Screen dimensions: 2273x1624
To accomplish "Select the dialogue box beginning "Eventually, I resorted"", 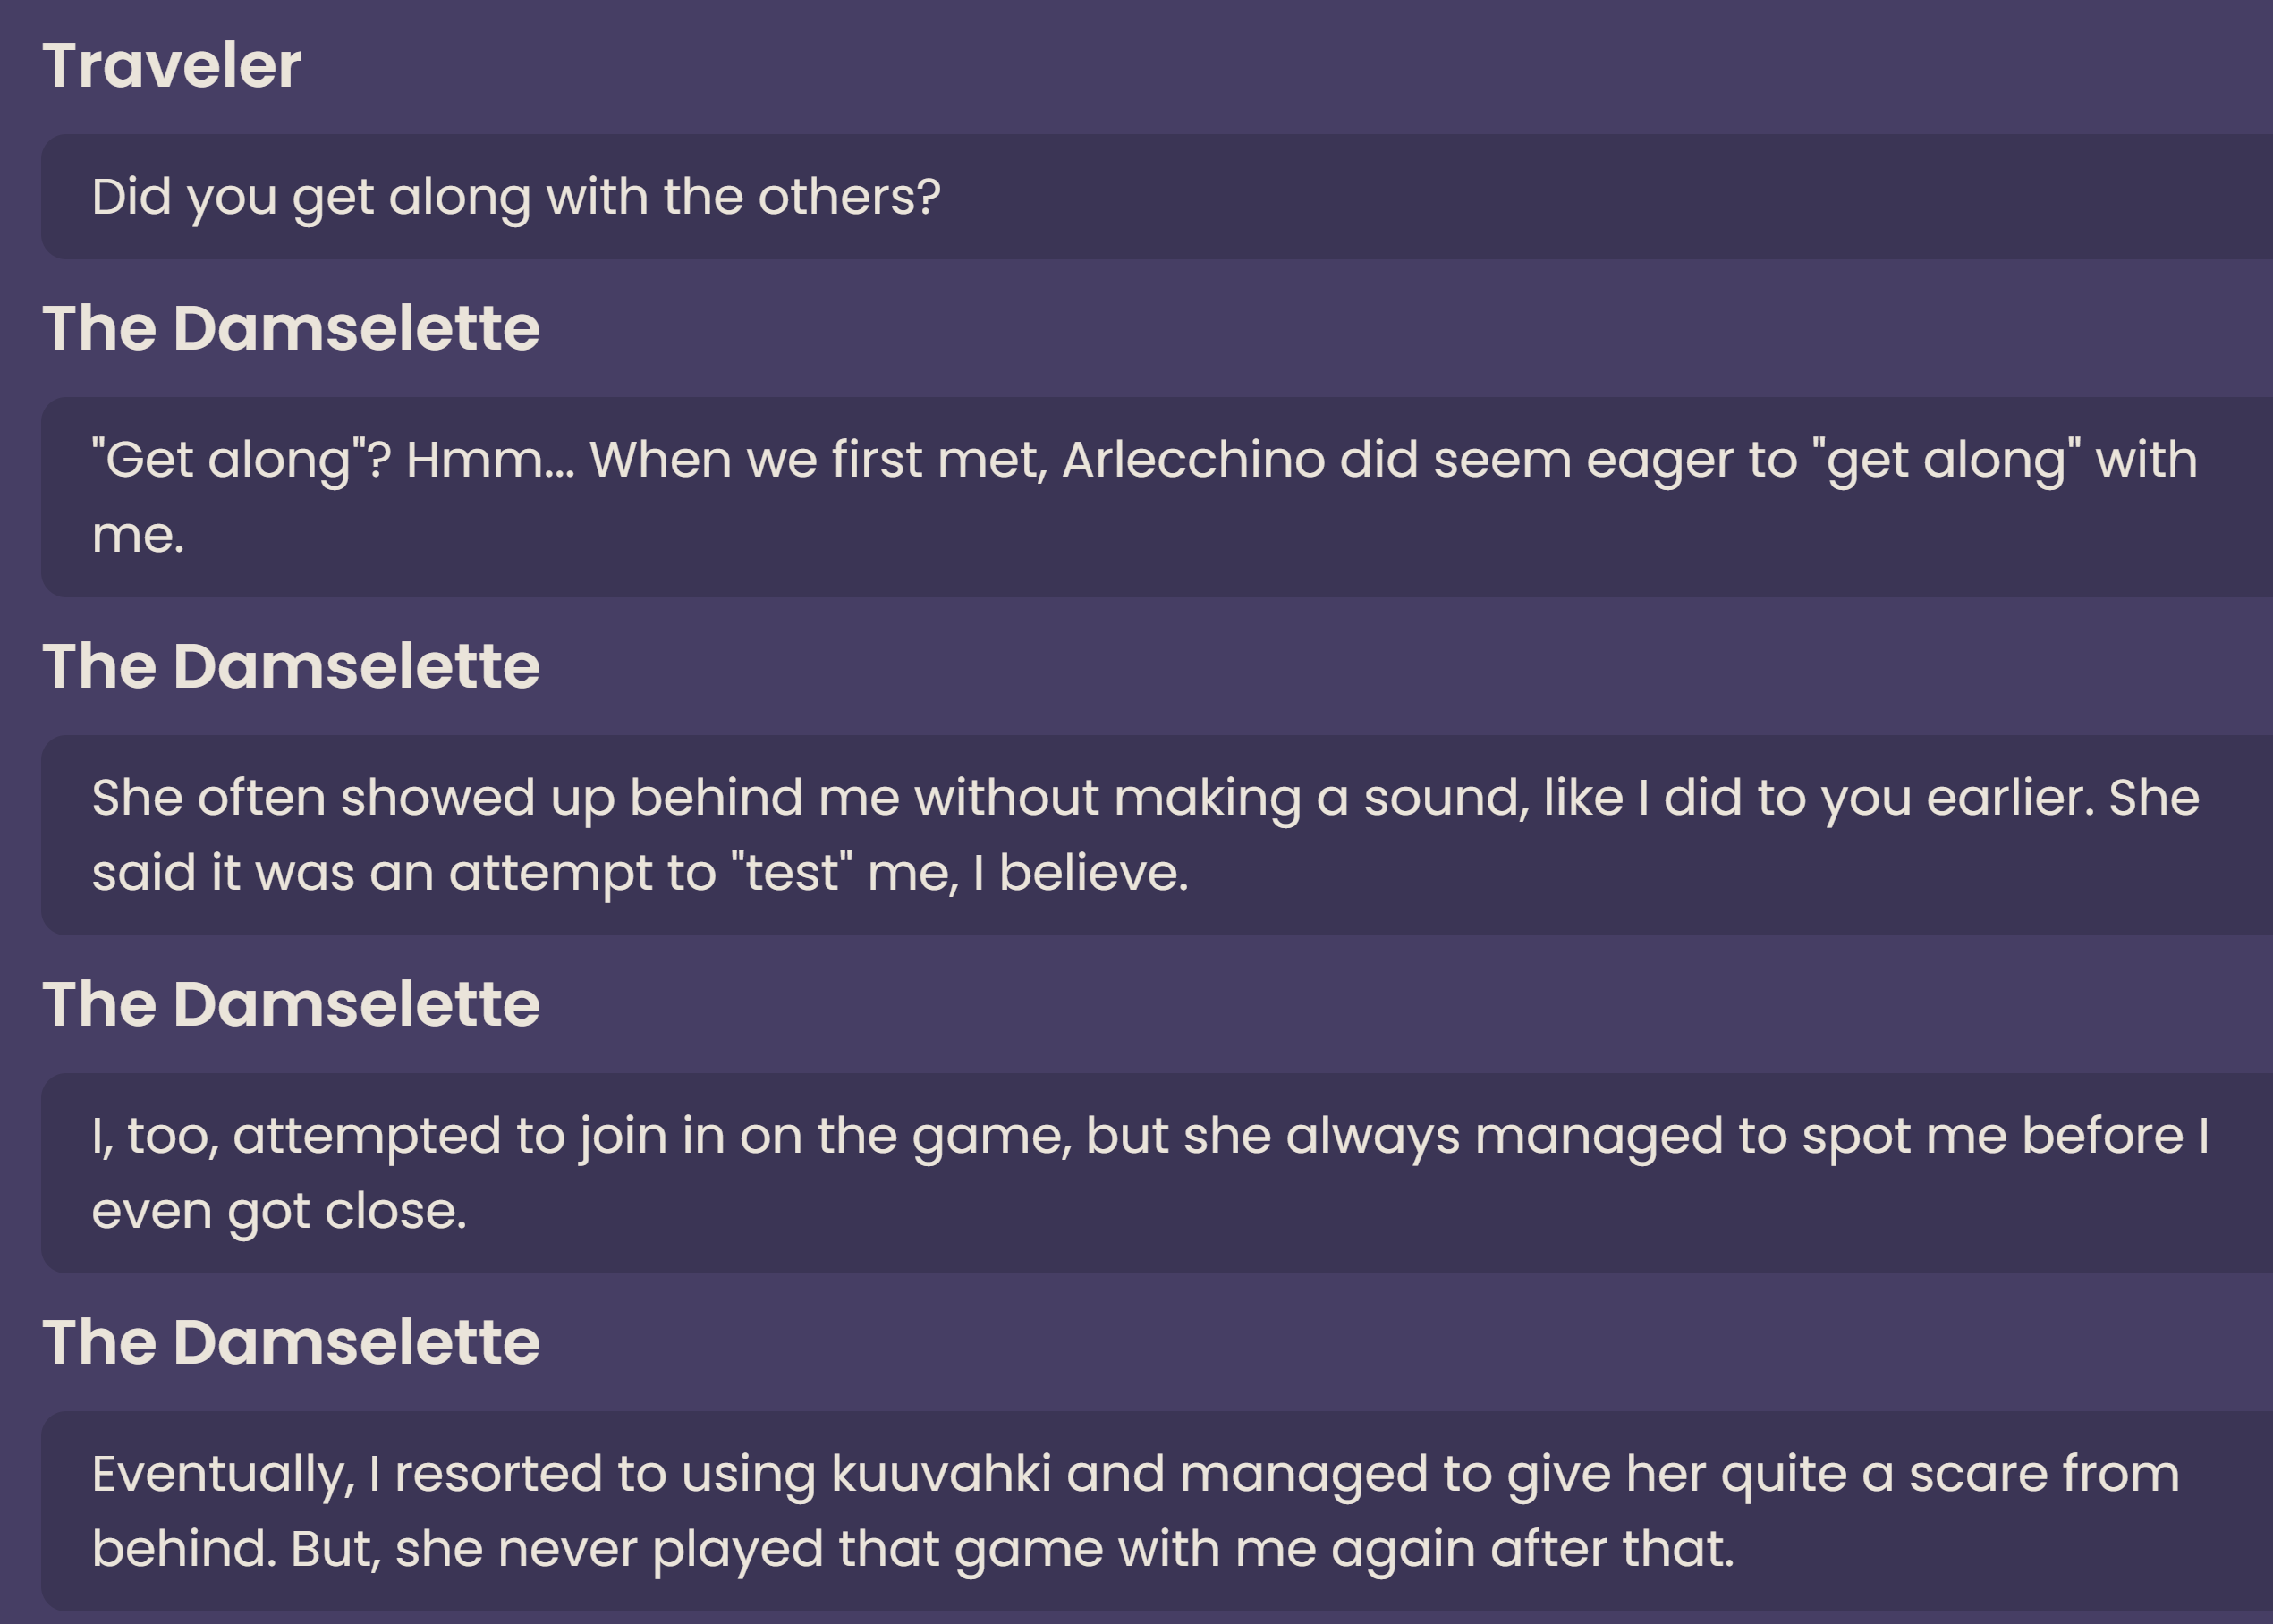I will coord(1157,1511).
